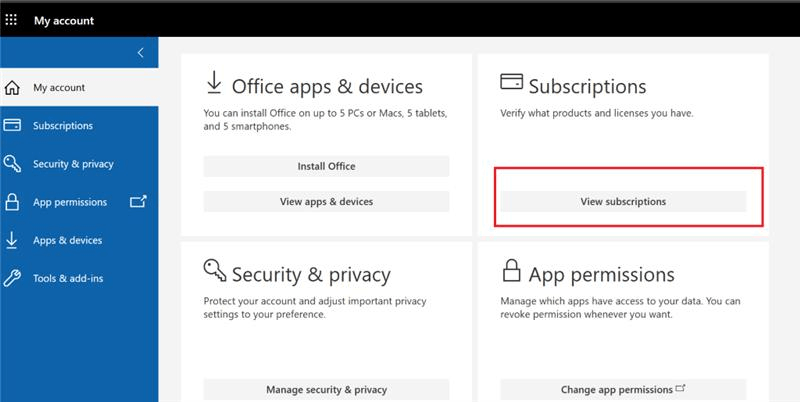Collapse the sidebar with the chevron arrow
The width and height of the screenshot is (800, 402).
141,53
